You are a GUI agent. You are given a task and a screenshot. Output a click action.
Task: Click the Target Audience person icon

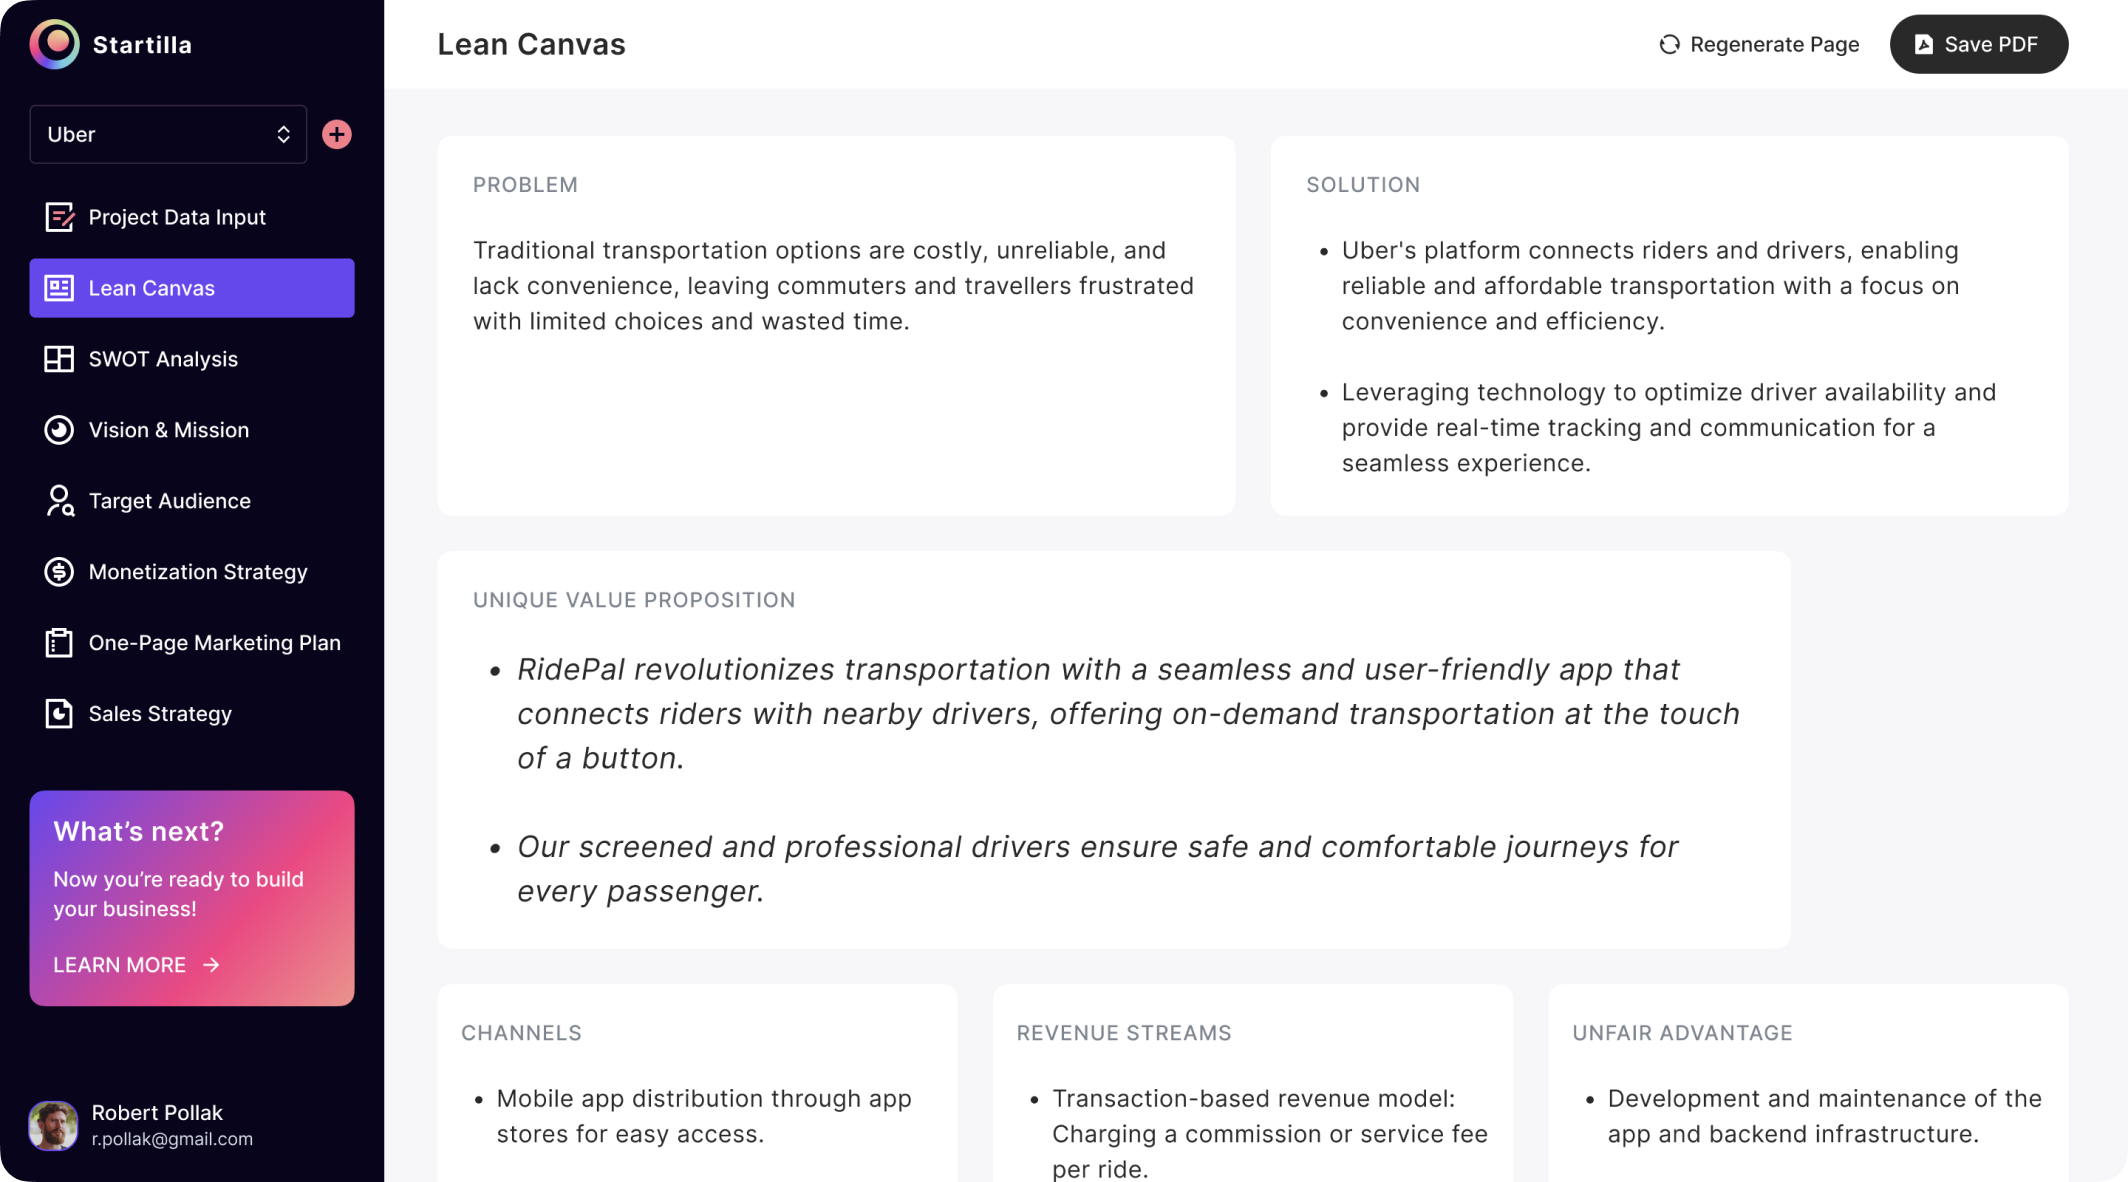pos(59,501)
